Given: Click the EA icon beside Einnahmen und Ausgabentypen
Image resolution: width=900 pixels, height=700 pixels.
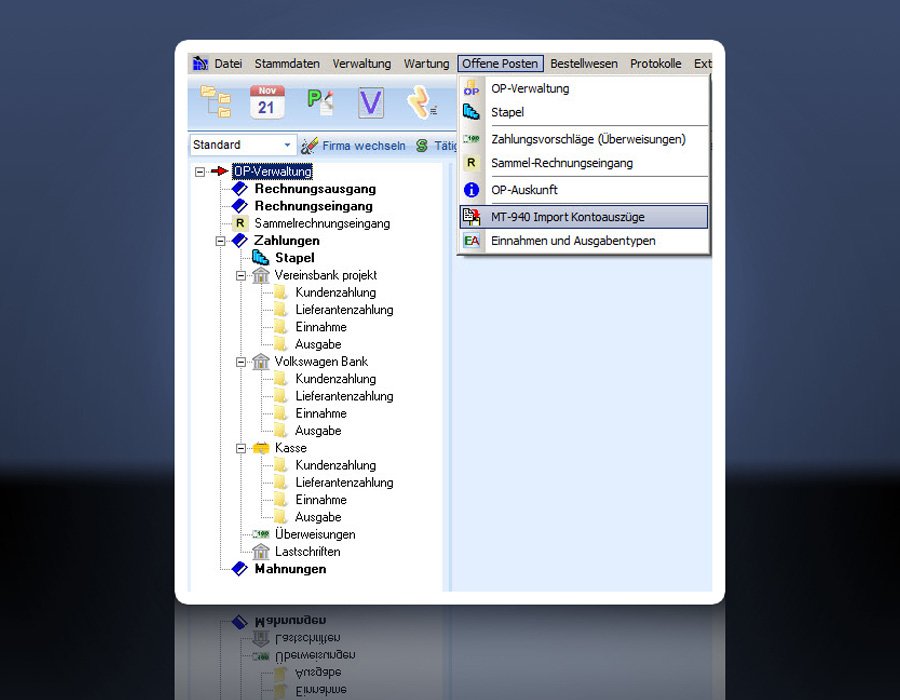Looking at the screenshot, I should pyautogui.click(x=471, y=241).
